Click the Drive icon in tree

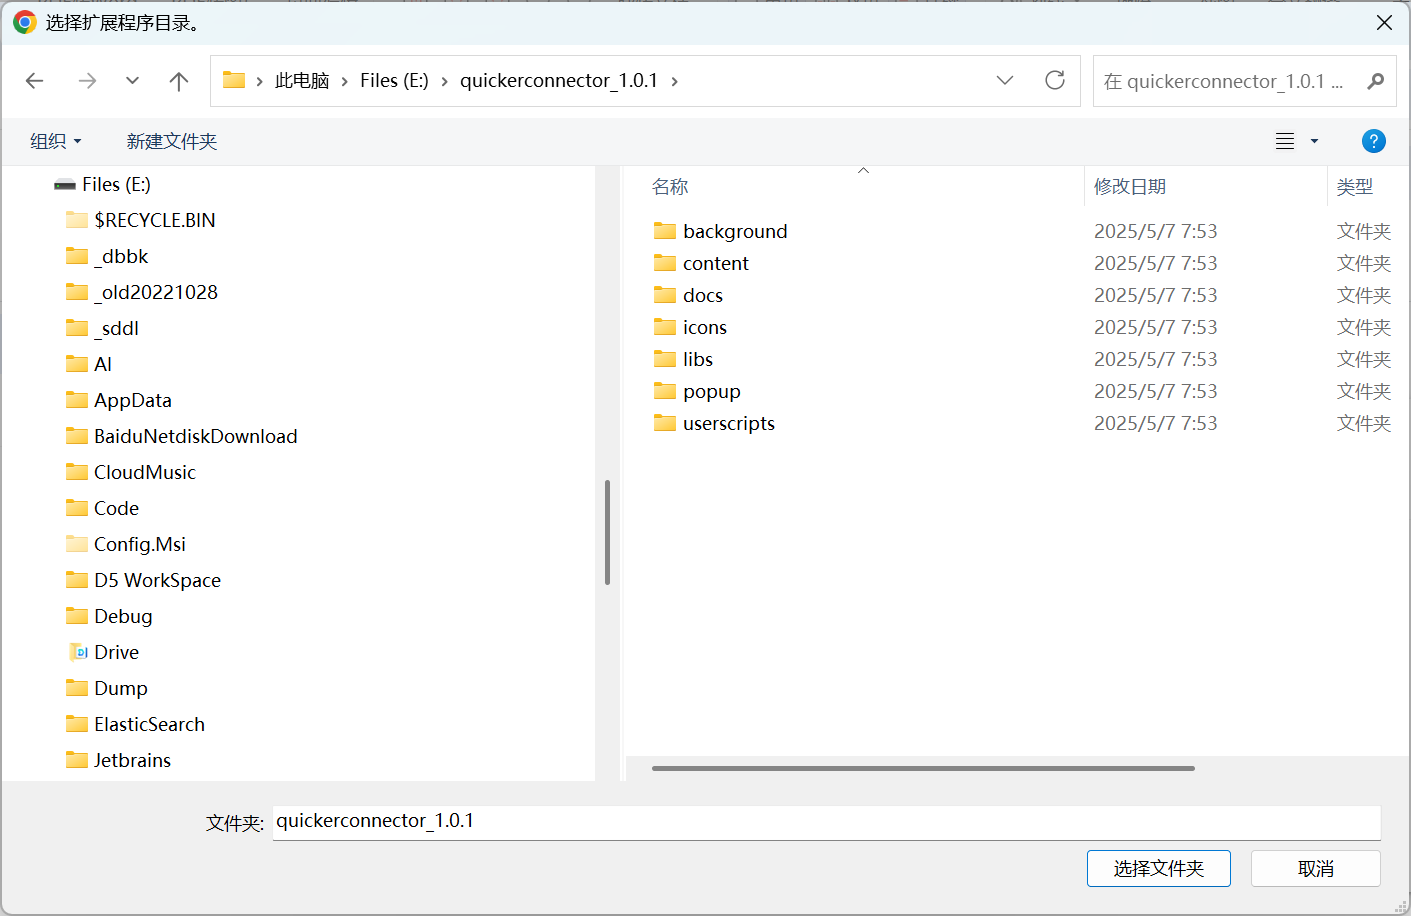77,652
